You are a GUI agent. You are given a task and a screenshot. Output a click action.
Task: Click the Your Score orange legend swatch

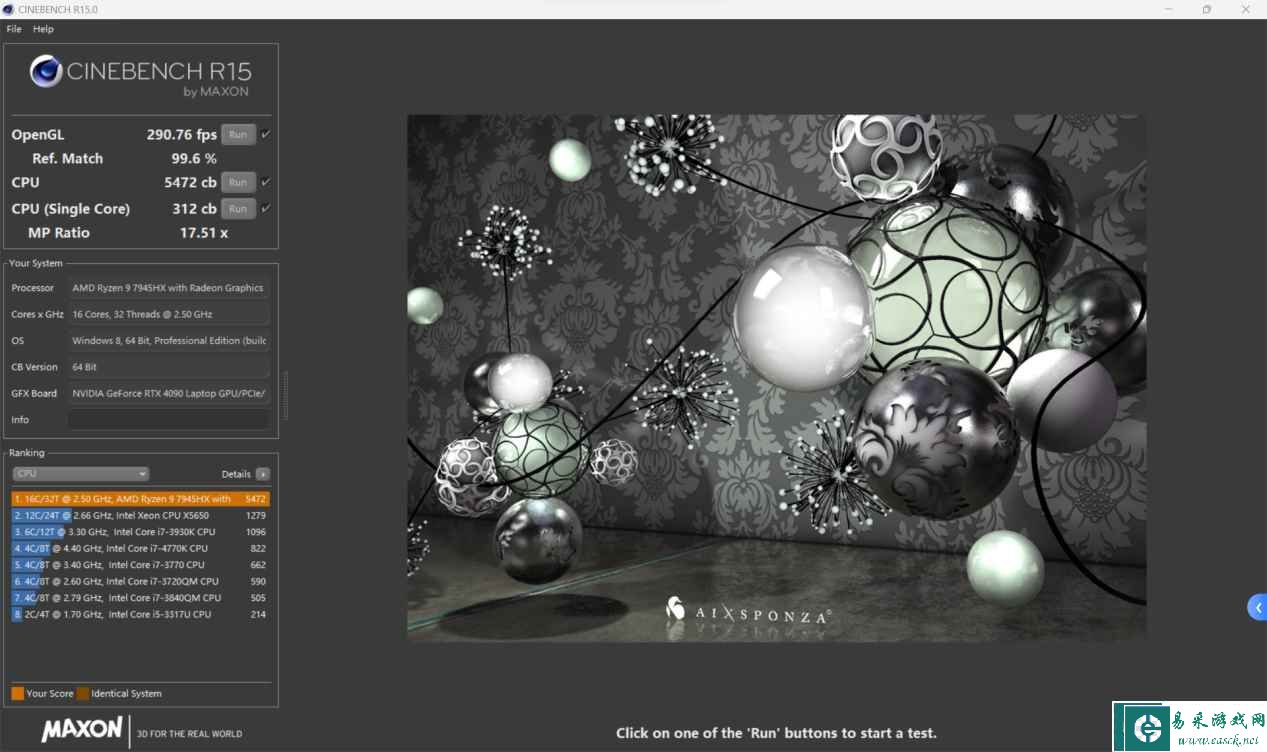point(17,693)
